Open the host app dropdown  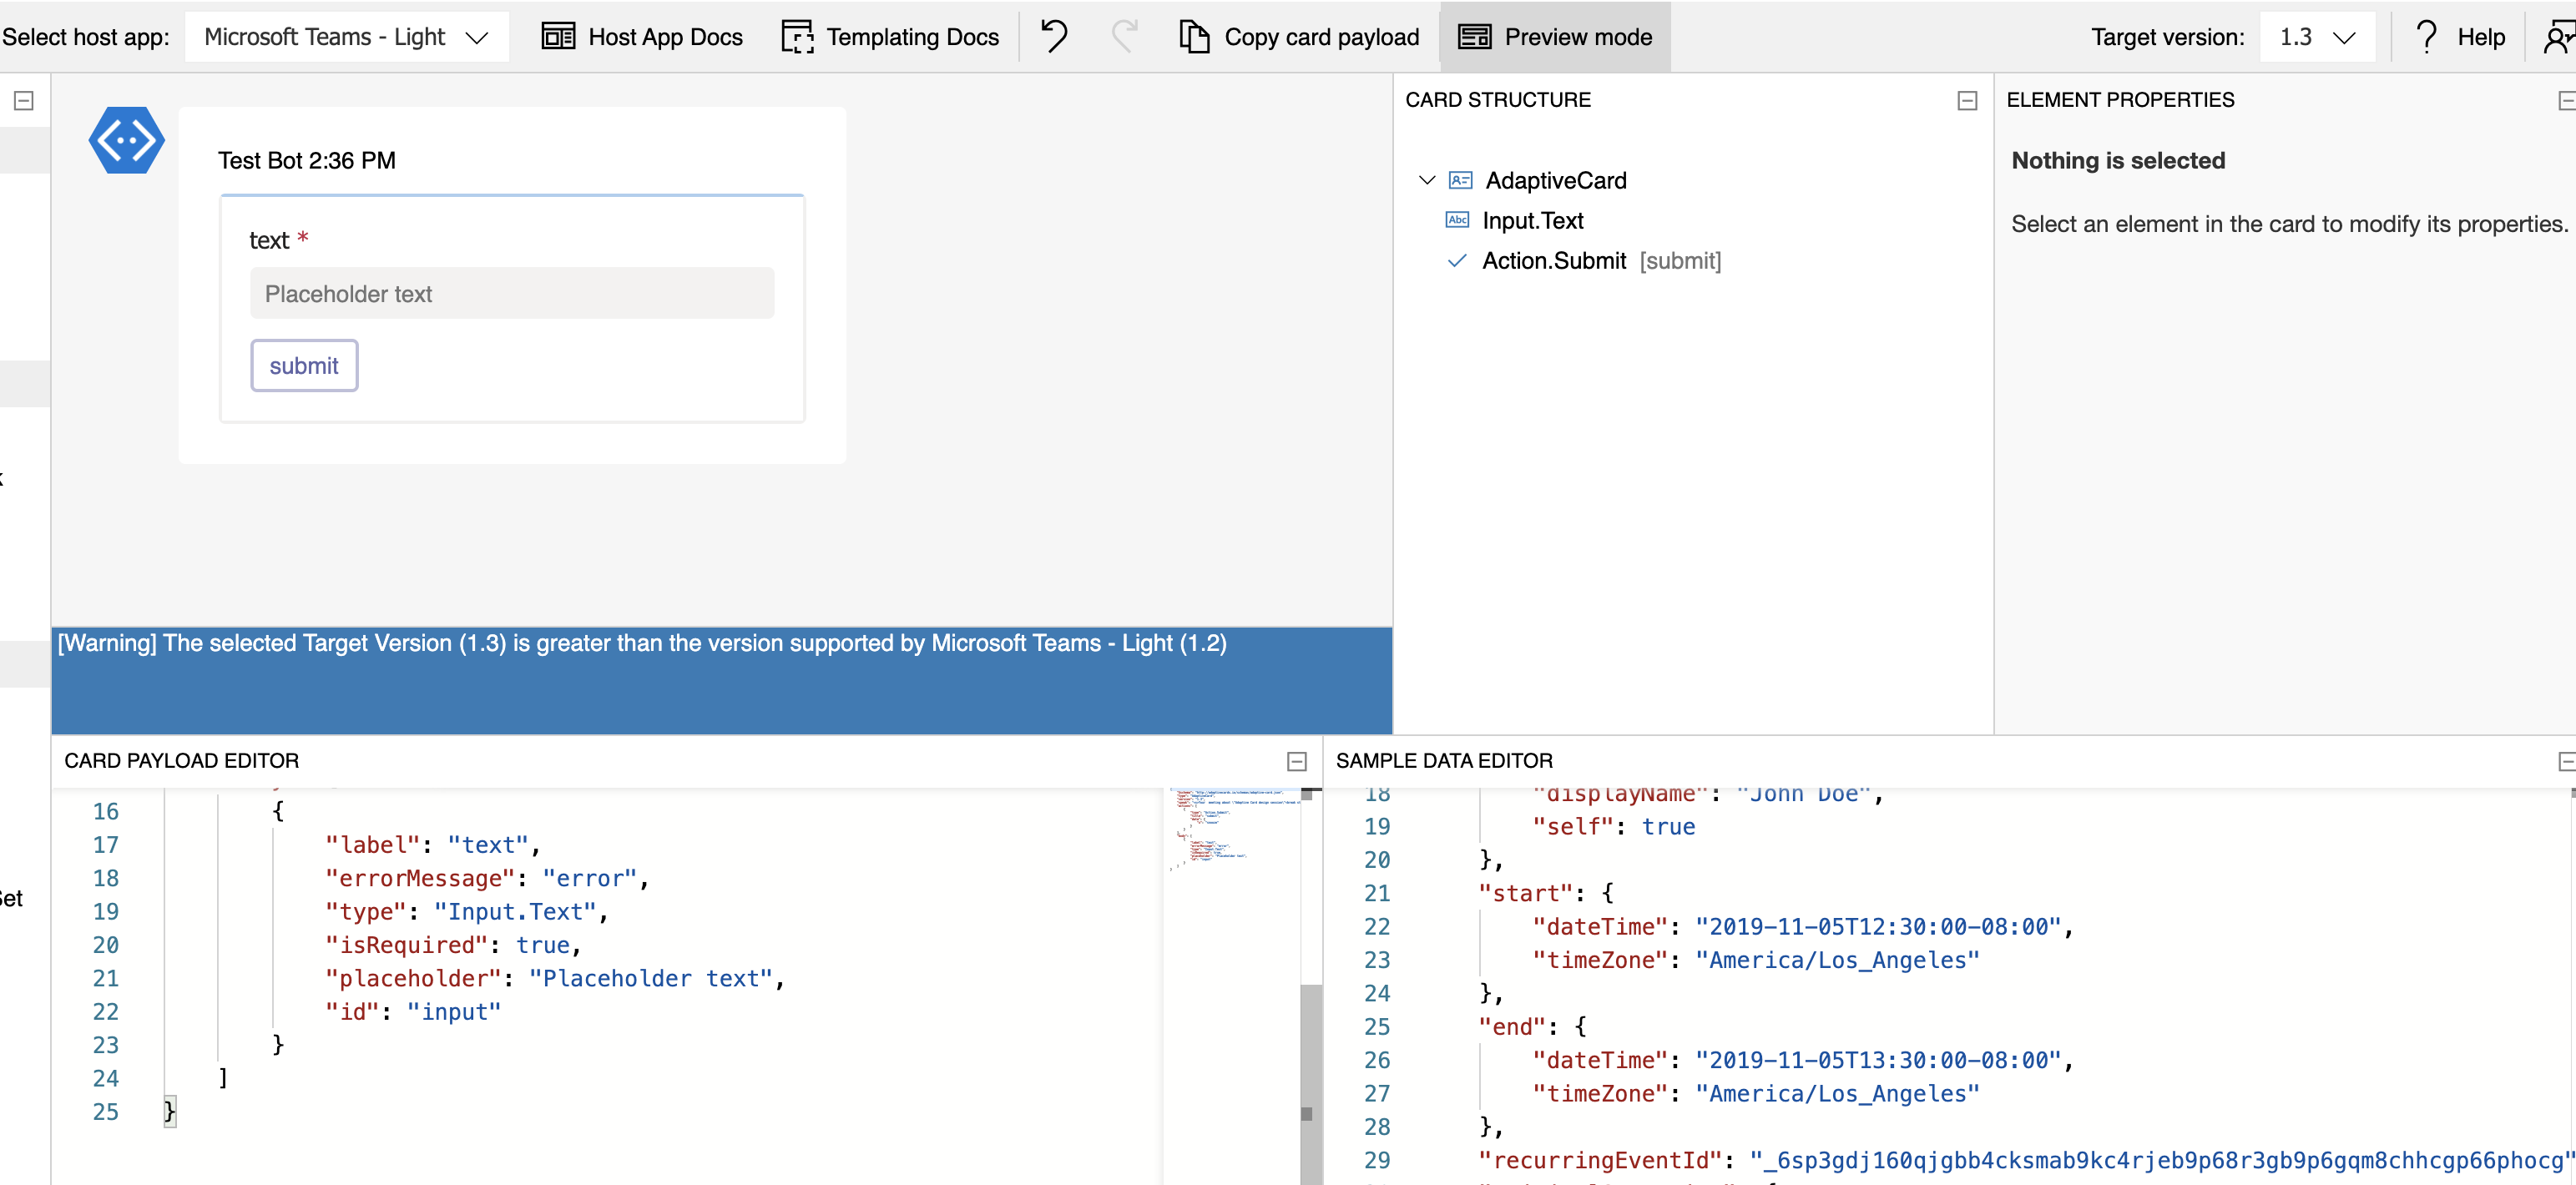pyautogui.click(x=346, y=37)
